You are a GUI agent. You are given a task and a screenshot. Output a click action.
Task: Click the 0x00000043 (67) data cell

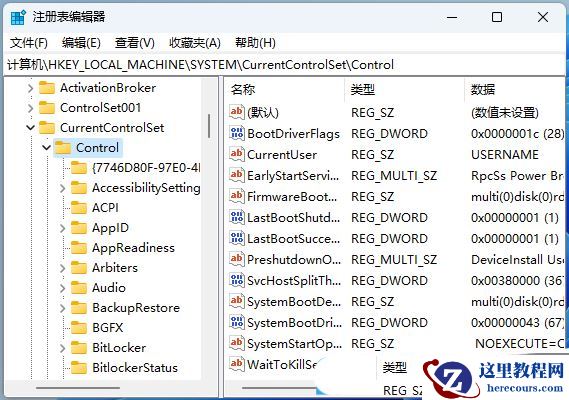point(517,323)
